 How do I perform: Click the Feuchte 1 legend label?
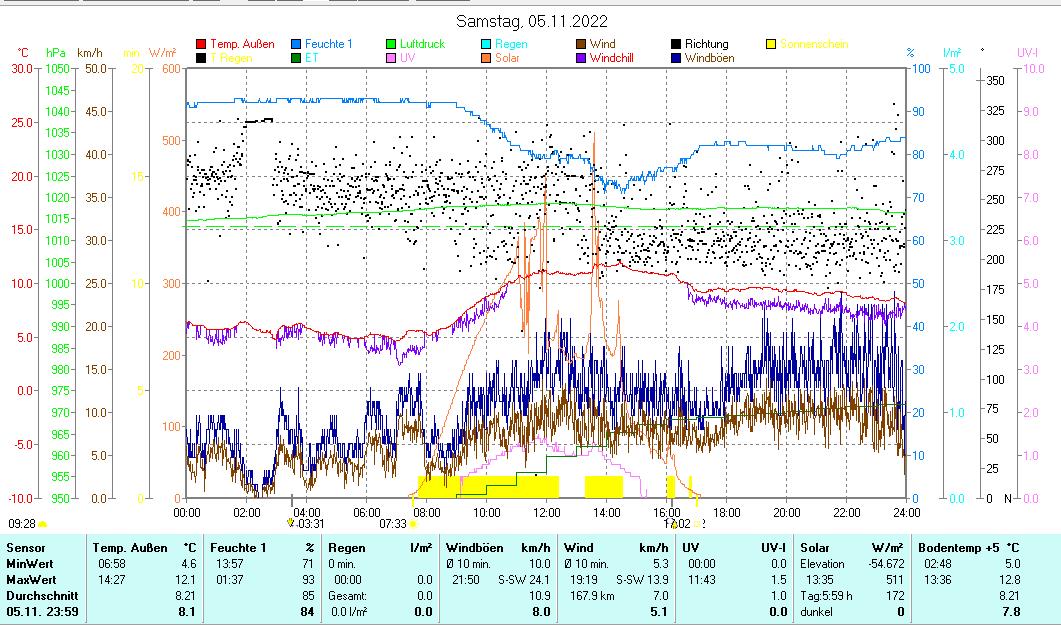(329, 44)
